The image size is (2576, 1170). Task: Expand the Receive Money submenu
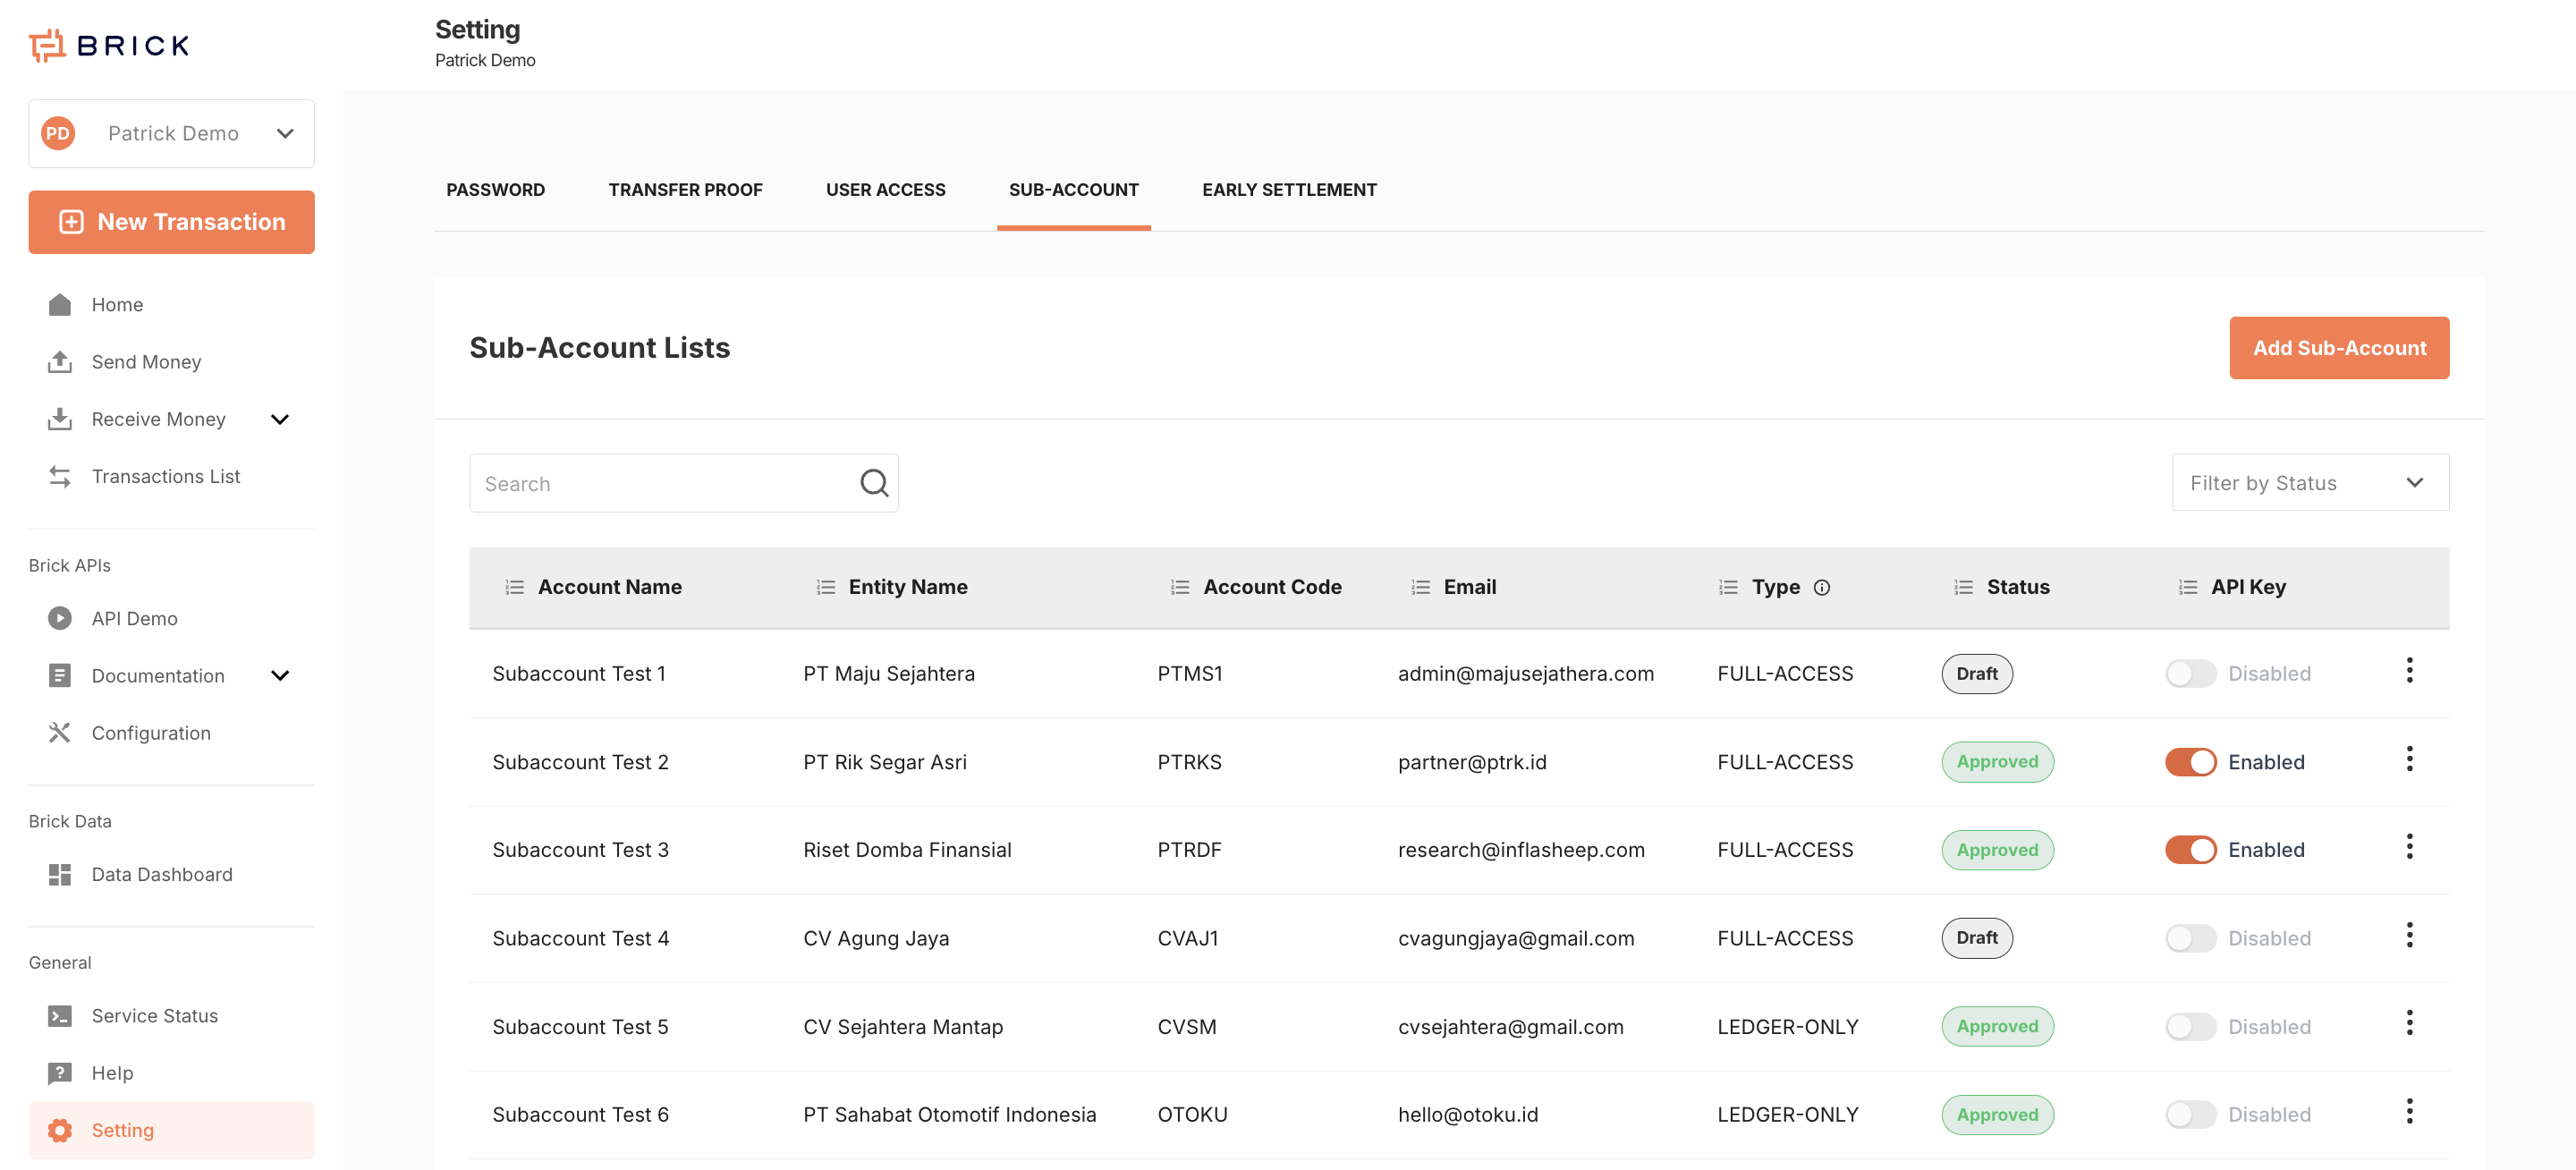click(x=280, y=419)
